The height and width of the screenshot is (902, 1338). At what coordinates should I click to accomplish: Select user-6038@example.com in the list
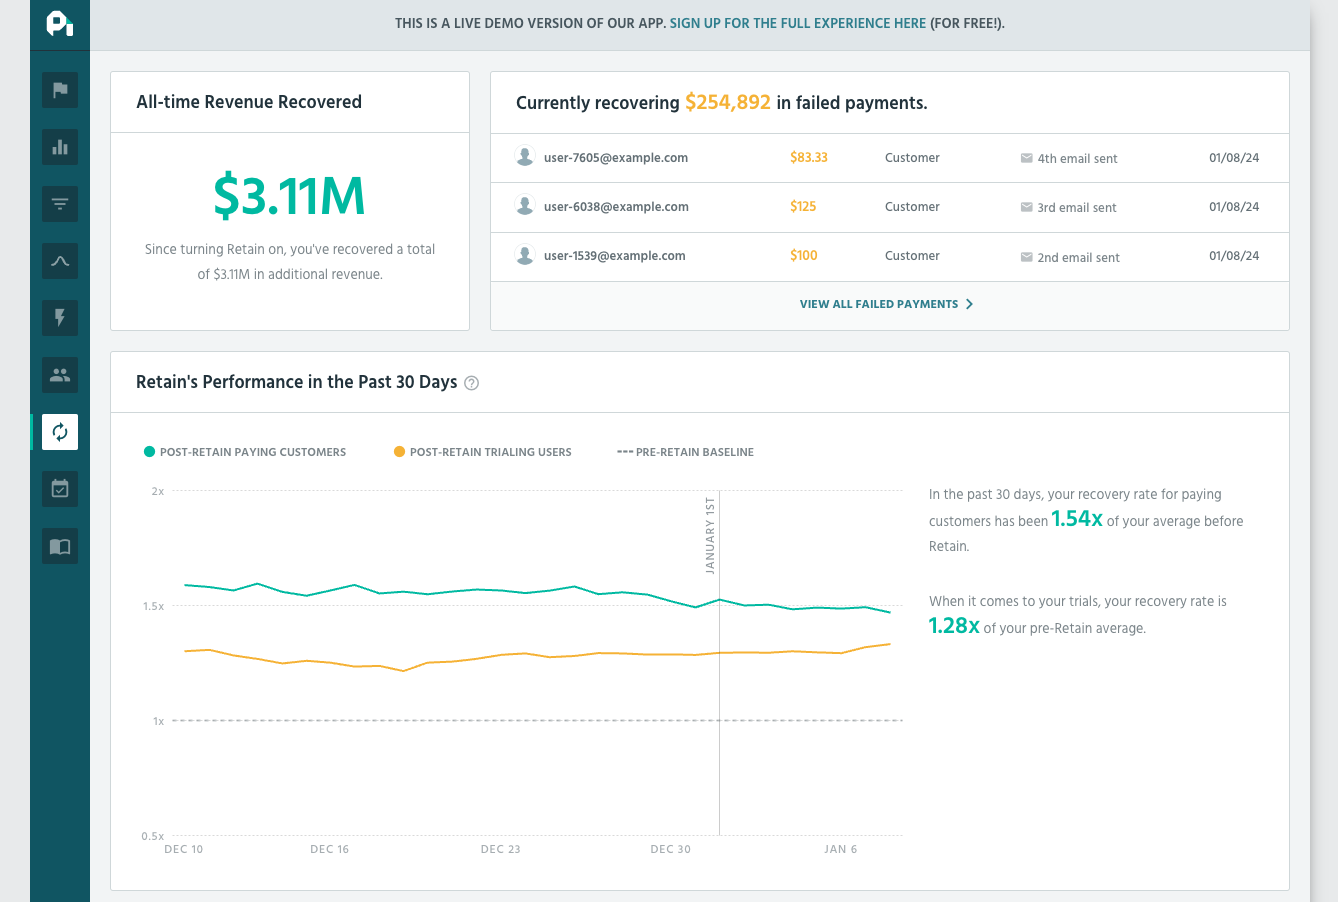(x=615, y=207)
